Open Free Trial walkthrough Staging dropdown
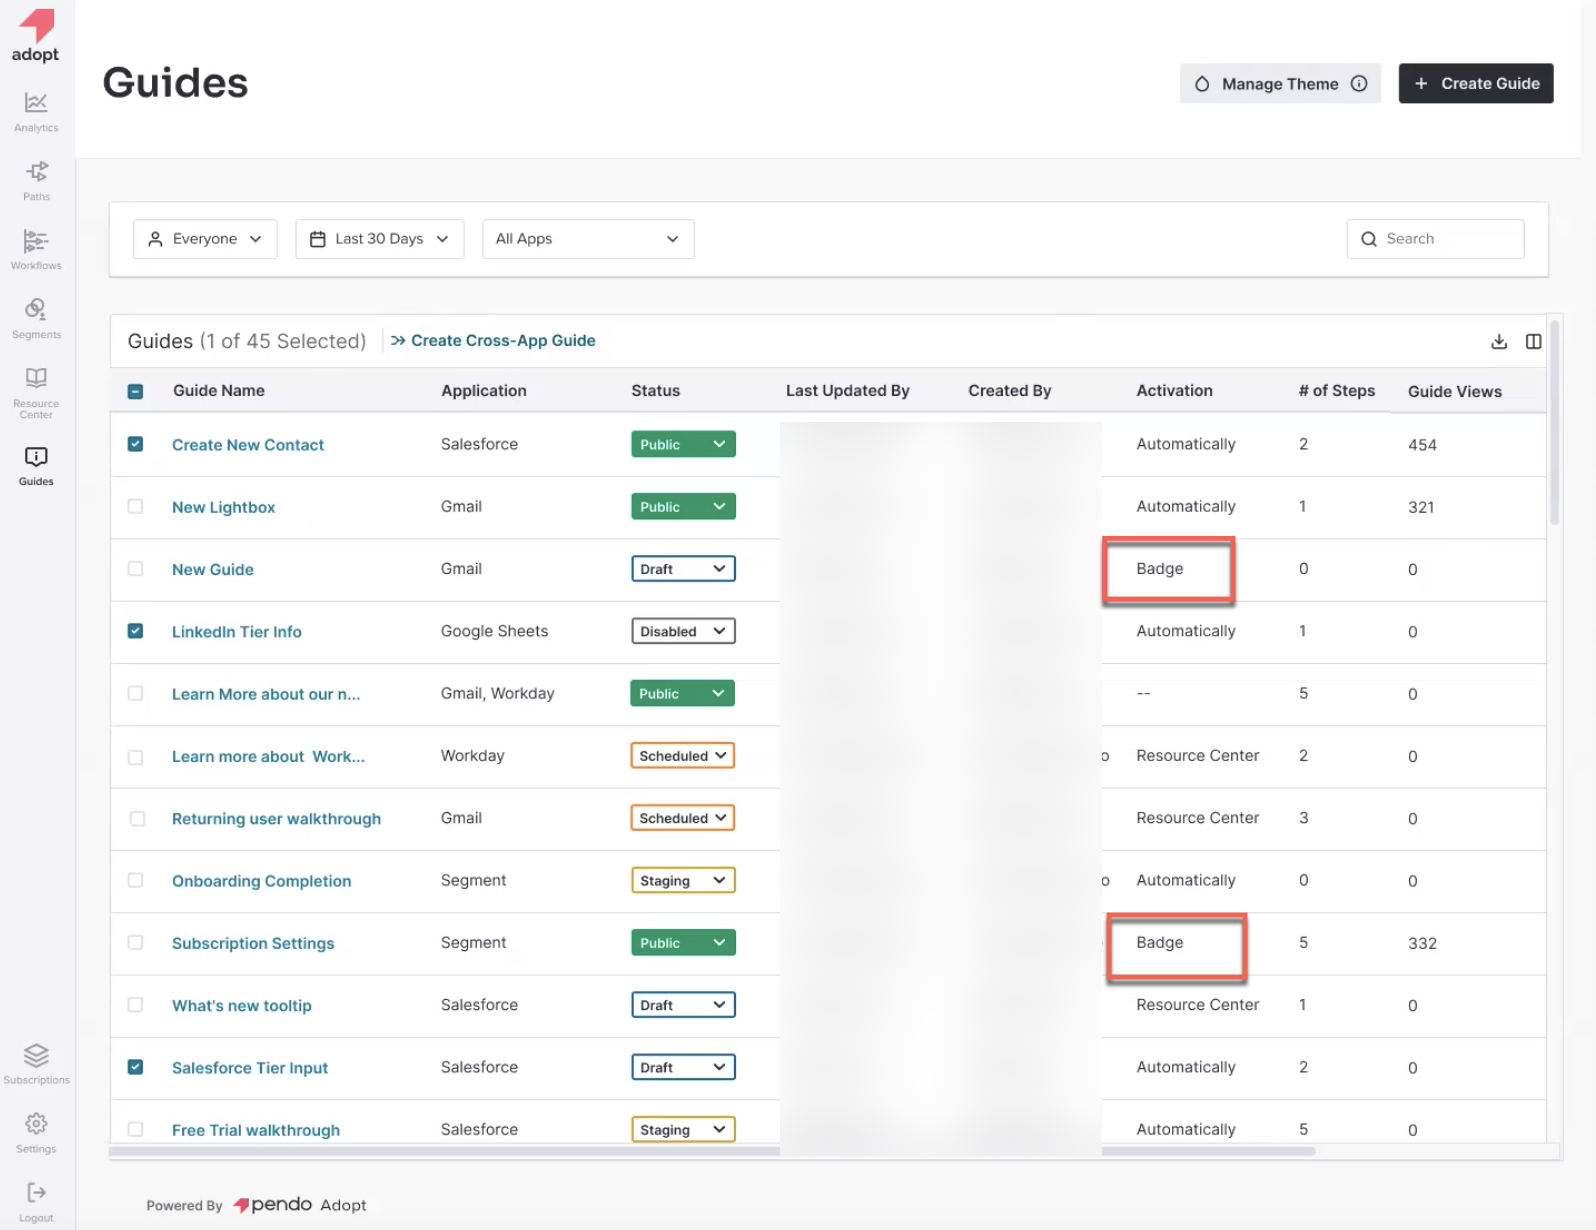 tap(683, 1129)
